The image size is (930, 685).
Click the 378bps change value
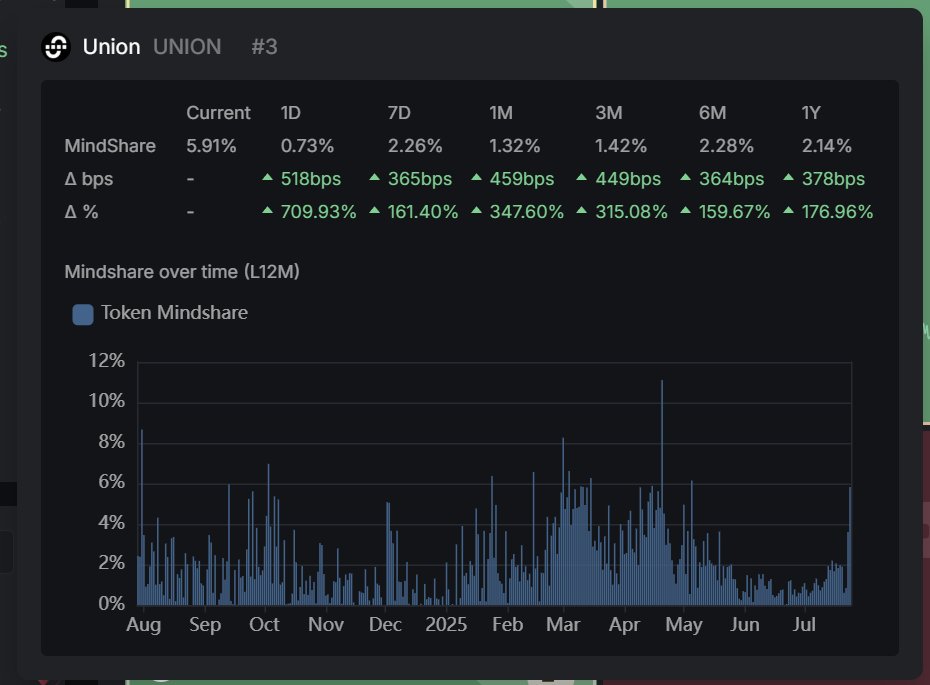tap(833, 179)
